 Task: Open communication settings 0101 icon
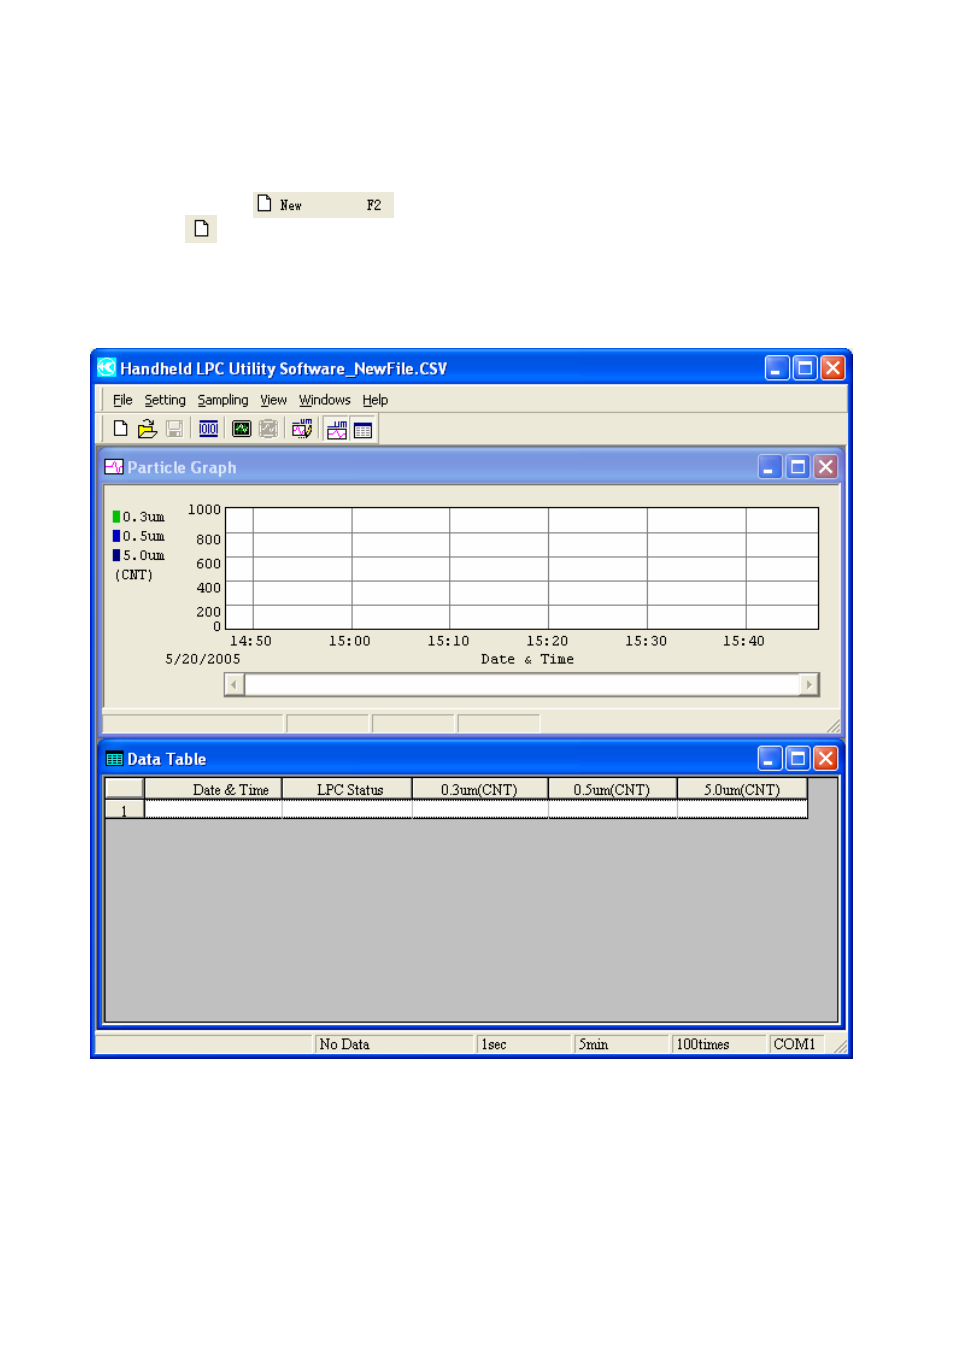coord(208,429)
